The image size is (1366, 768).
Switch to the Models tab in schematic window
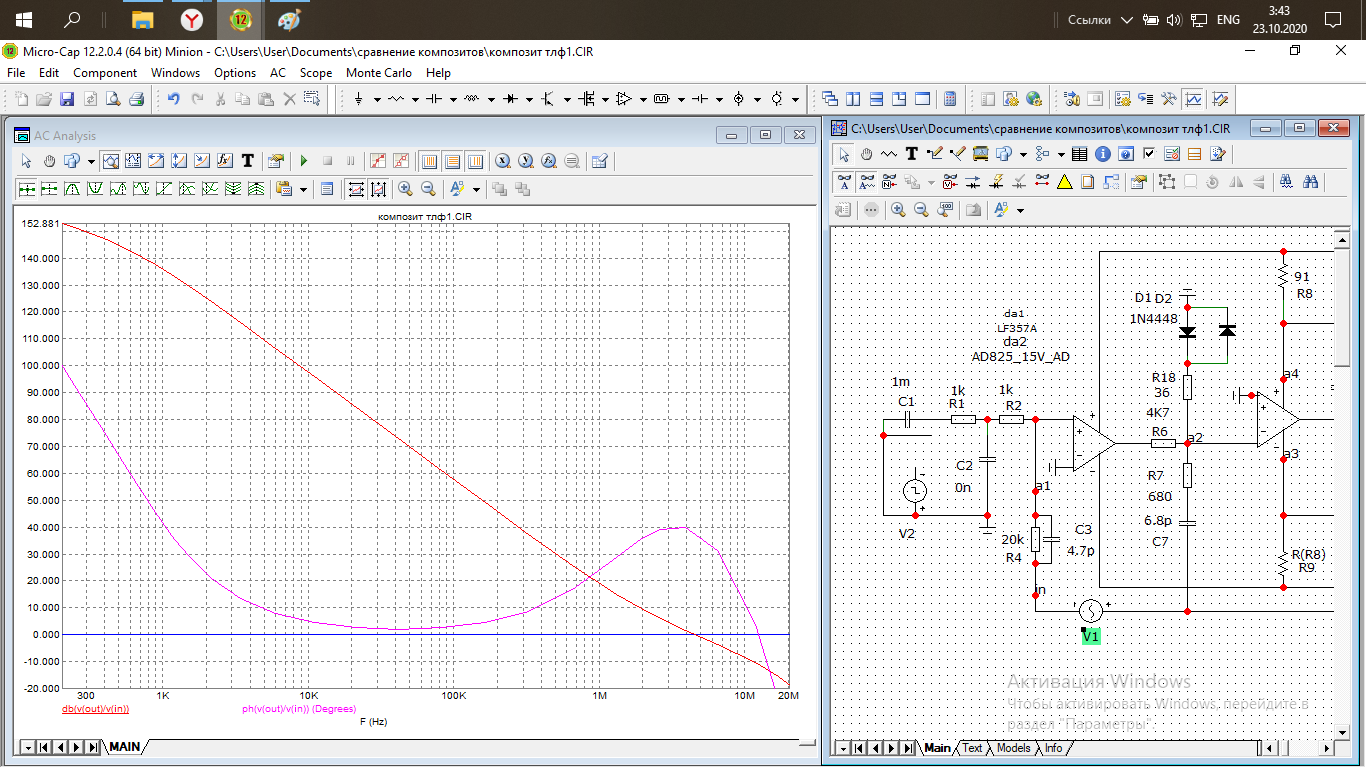coord(1013,748)
